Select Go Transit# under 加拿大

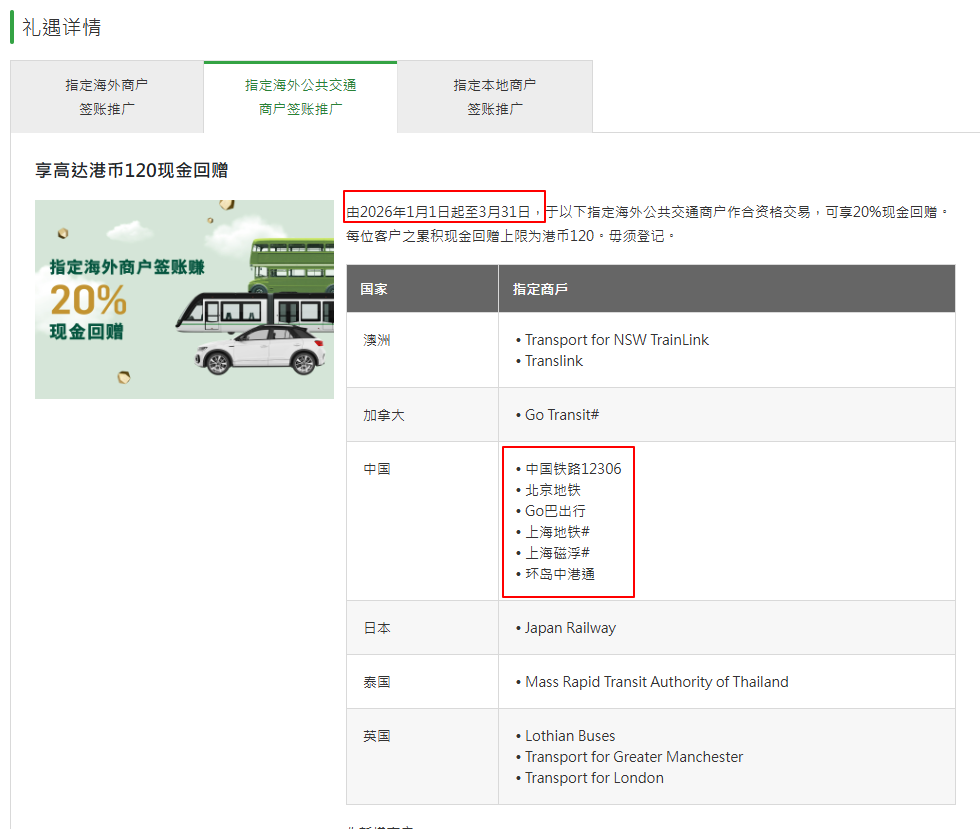[x=561, y=415]
